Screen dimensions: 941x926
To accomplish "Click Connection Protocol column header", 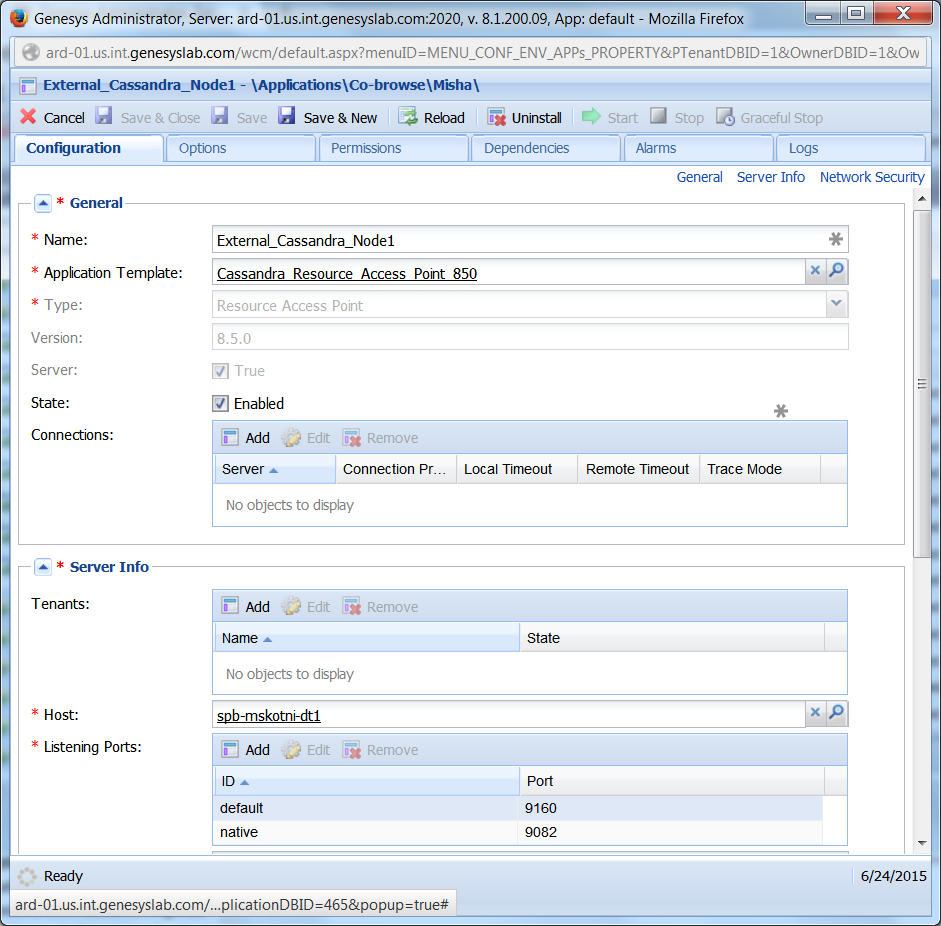I will [x=396, y=469].
